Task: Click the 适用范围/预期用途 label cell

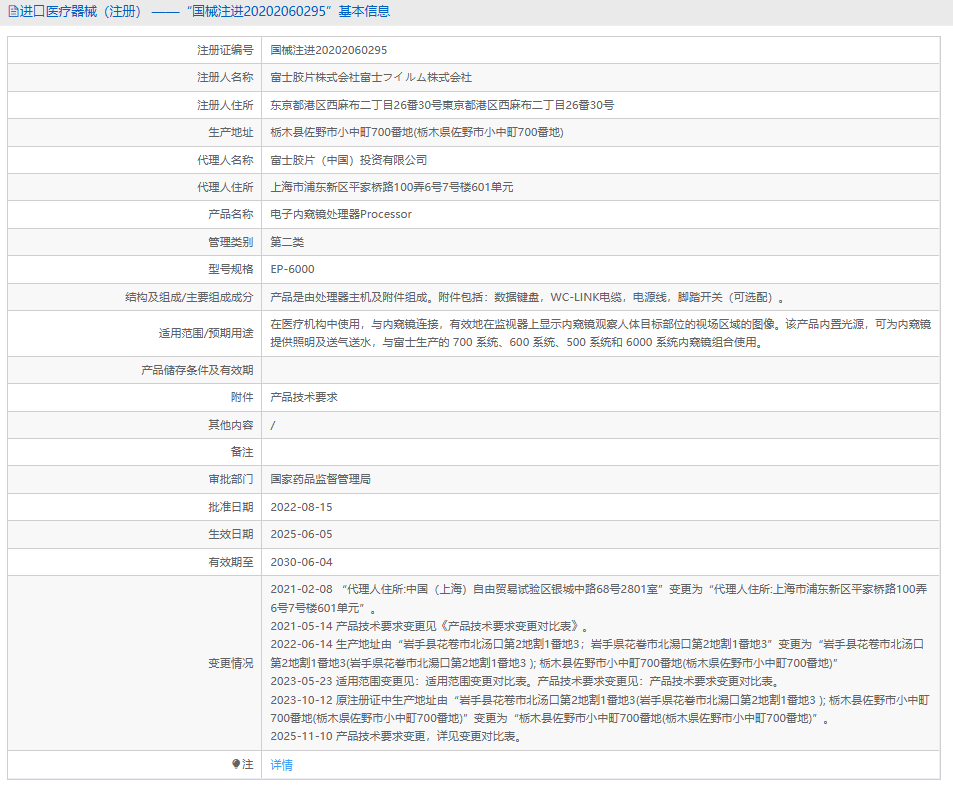Action: [x=134, y=334]
